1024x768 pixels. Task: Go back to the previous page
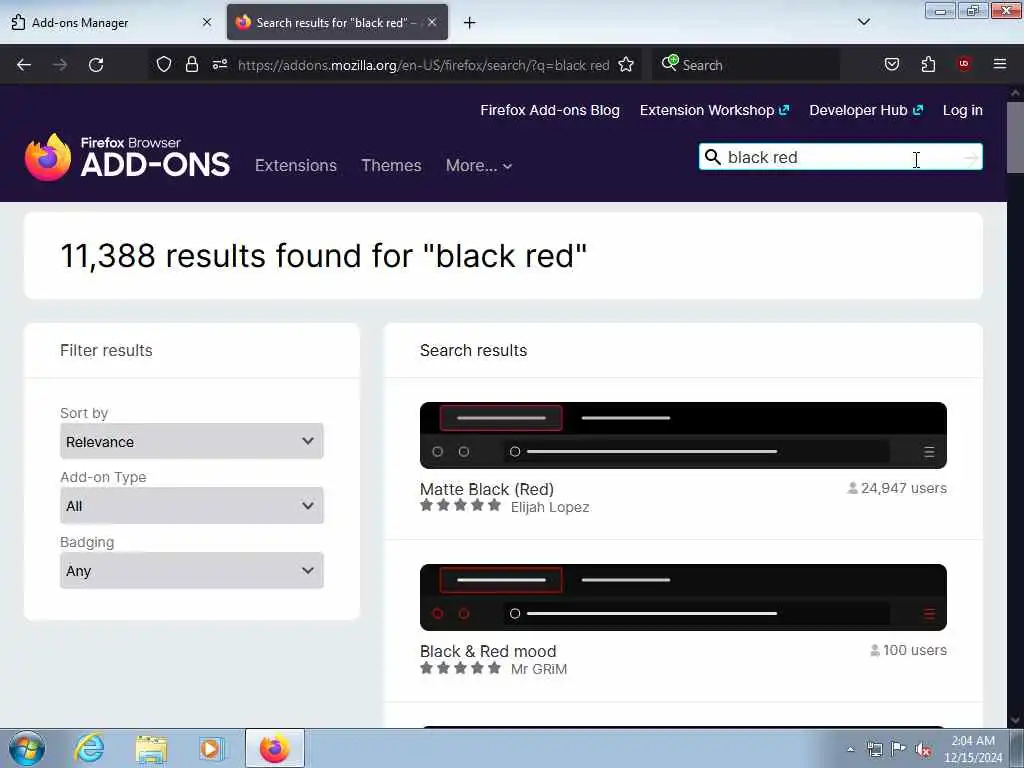pyautogui.click(x=24, y=65)
